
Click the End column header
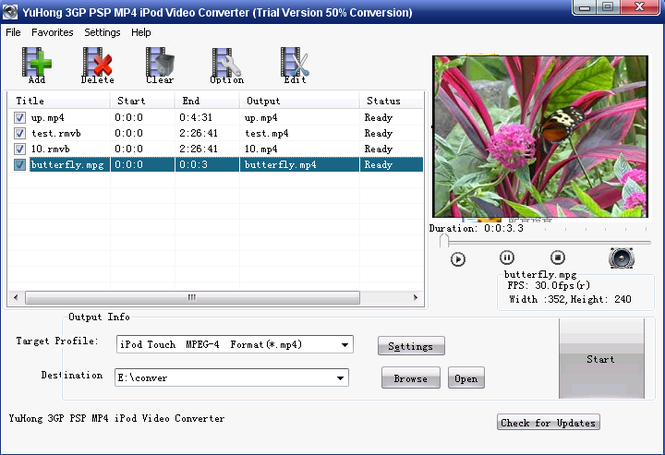click(207, 101)
